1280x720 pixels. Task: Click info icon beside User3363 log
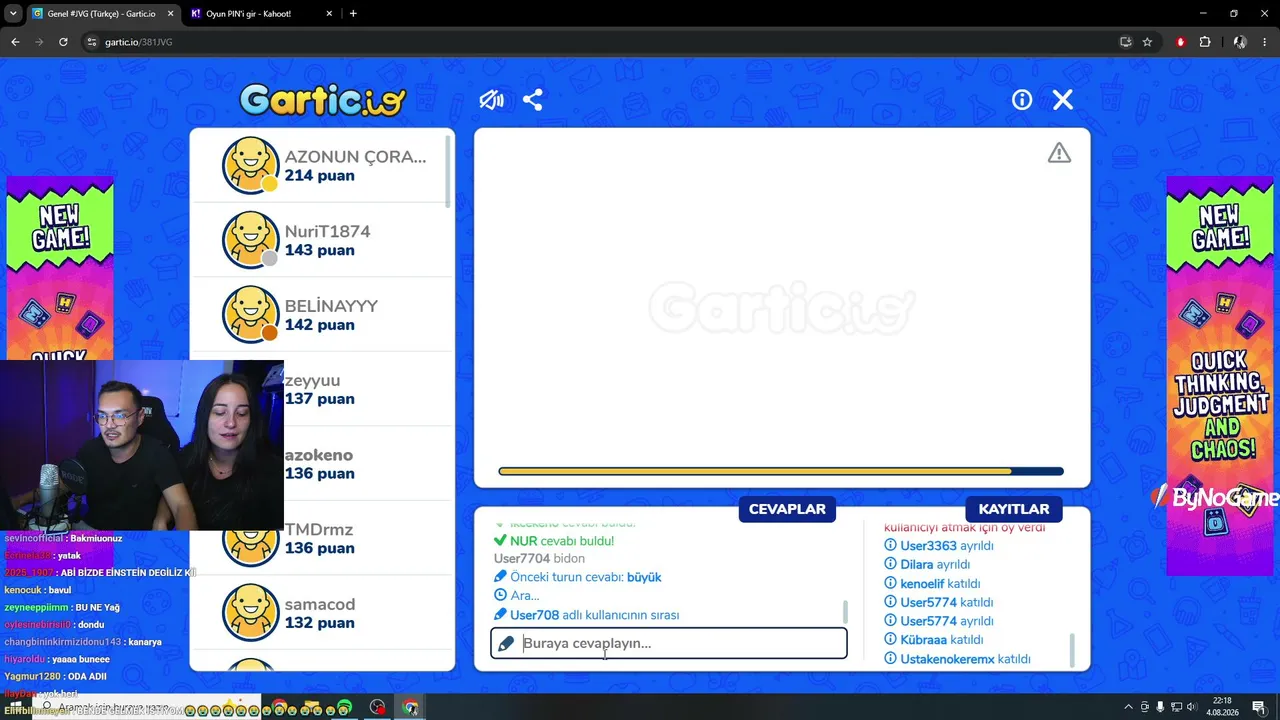[x=890, y=546]
